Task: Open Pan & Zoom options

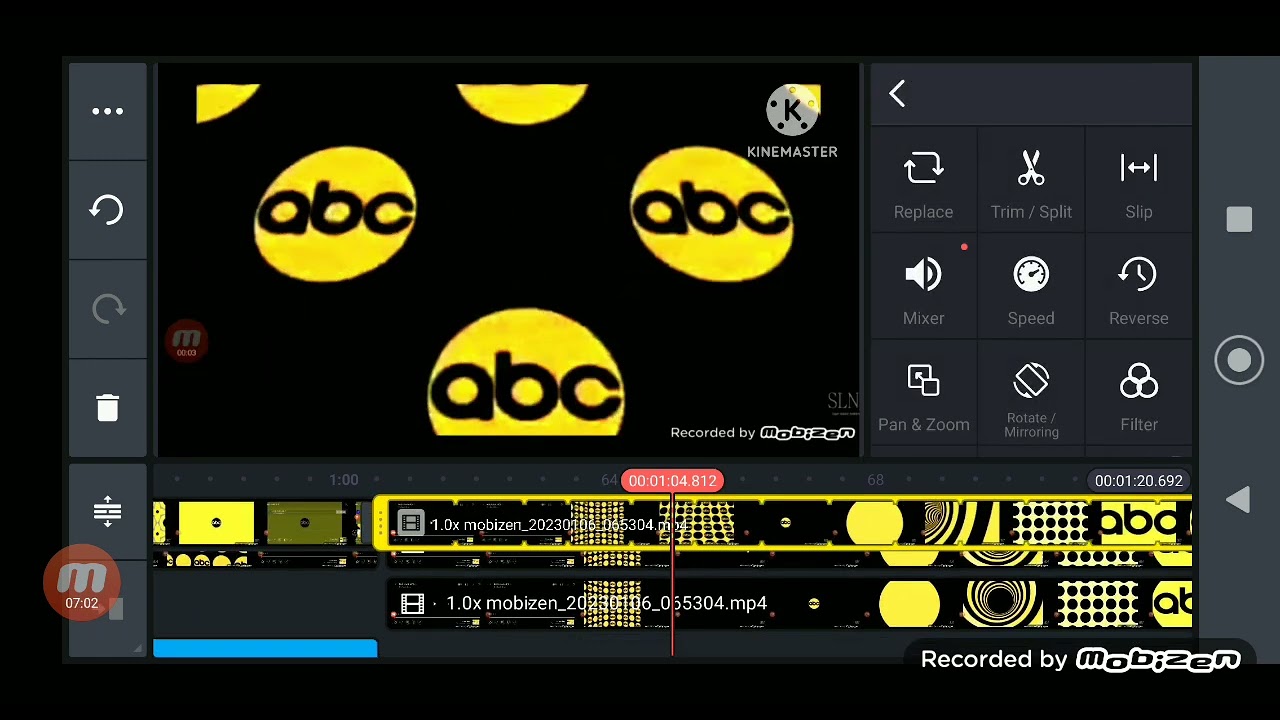Action: (923, 397)
